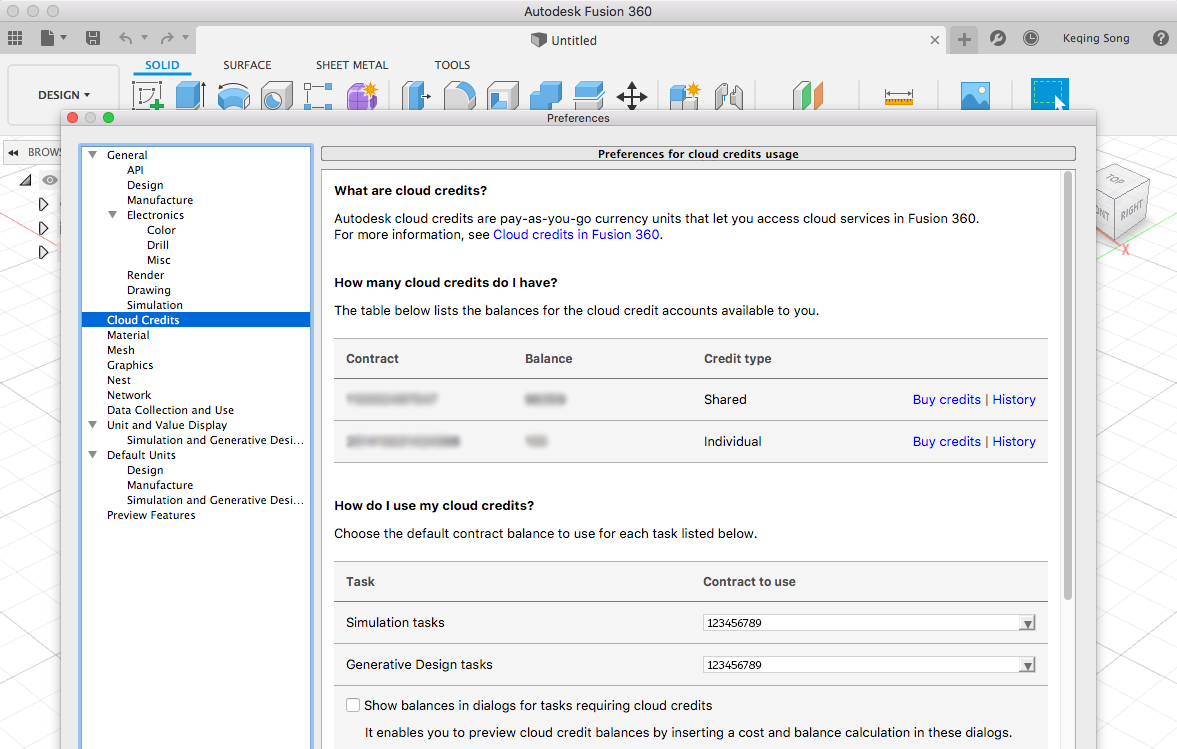Select the Revolve tool
1177x749 pixels.
(233, 95)
